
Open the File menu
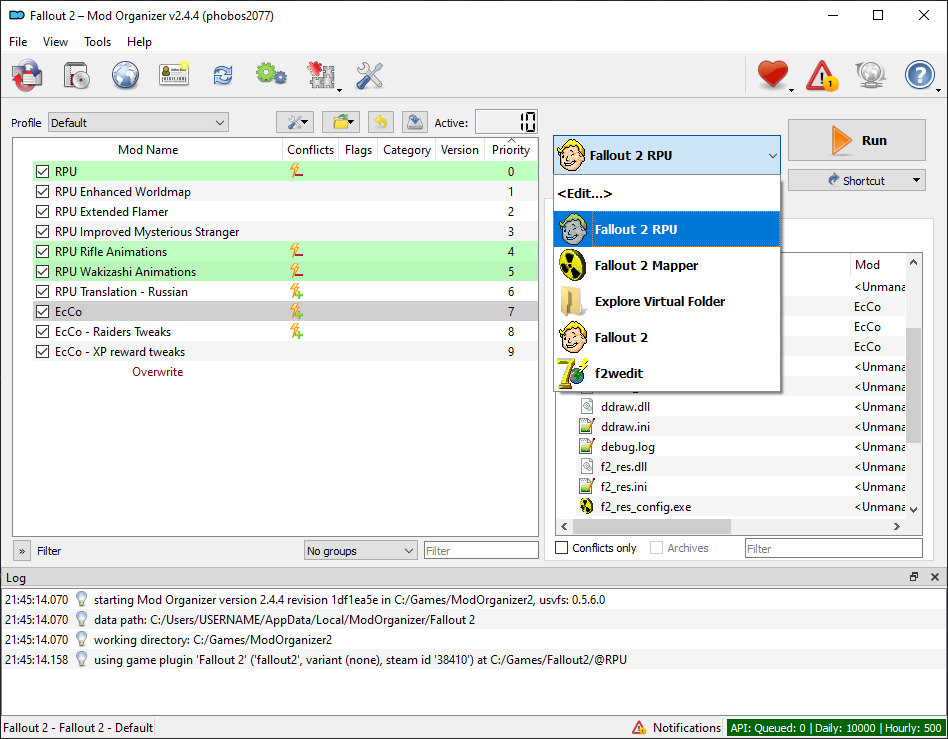tap(18, 42)
